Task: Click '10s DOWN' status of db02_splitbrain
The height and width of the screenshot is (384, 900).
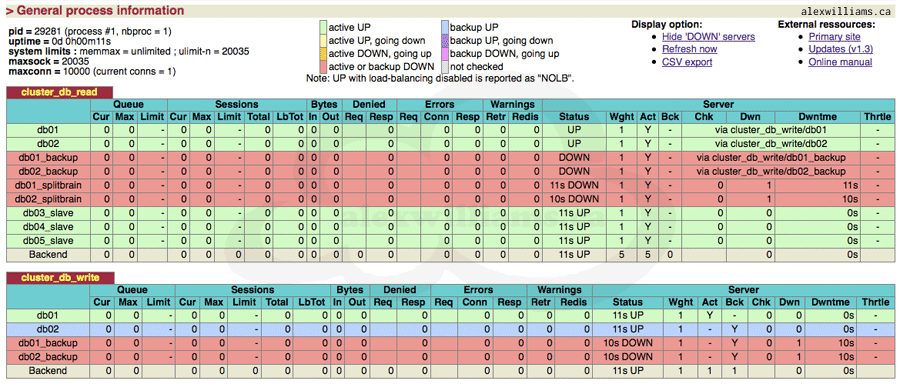Action: [x=574, y=199]
